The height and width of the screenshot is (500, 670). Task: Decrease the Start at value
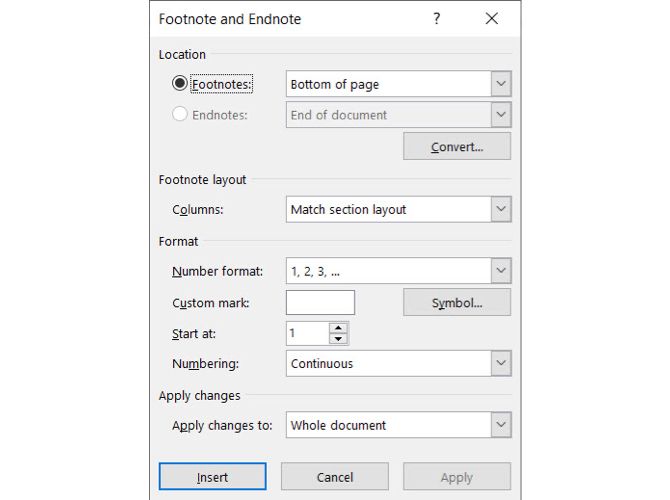point(339,339)
